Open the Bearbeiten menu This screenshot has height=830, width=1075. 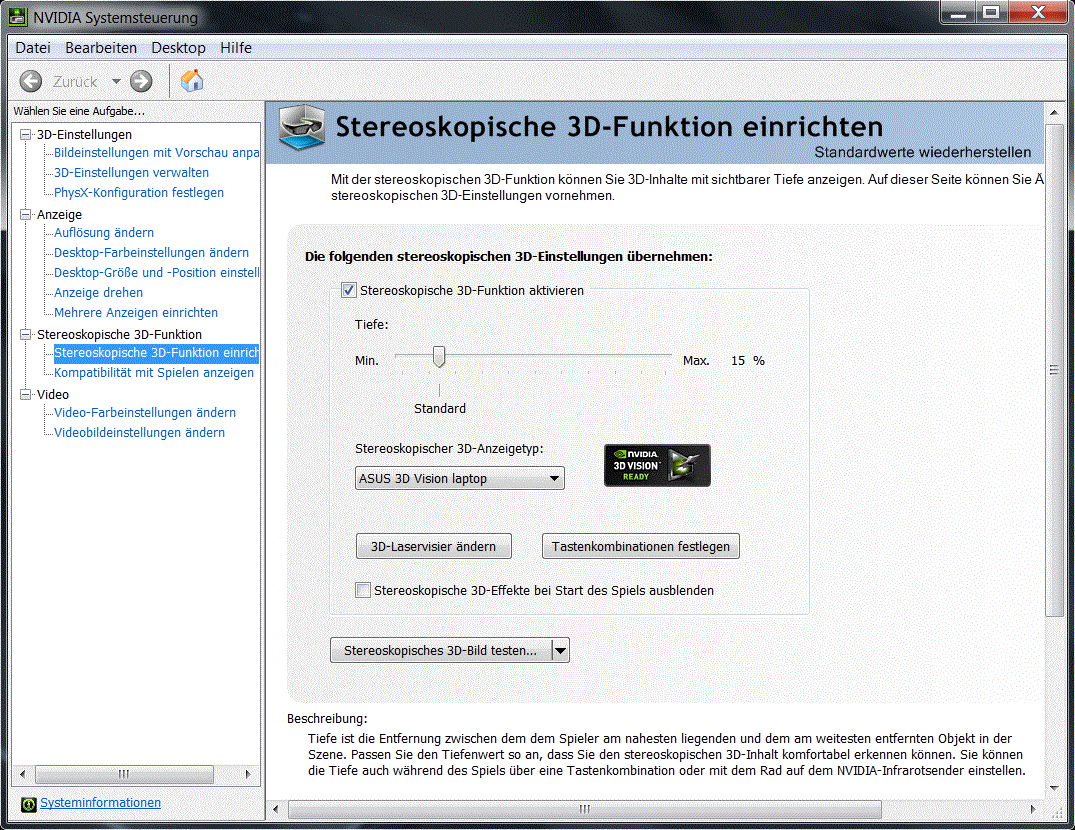(x=101, y=48)
